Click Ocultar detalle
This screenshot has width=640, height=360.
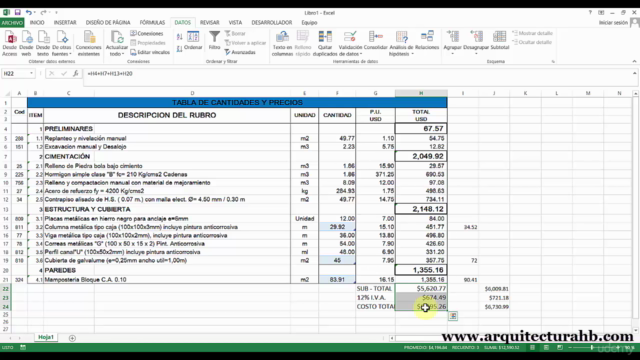click(x=532, y=42)
